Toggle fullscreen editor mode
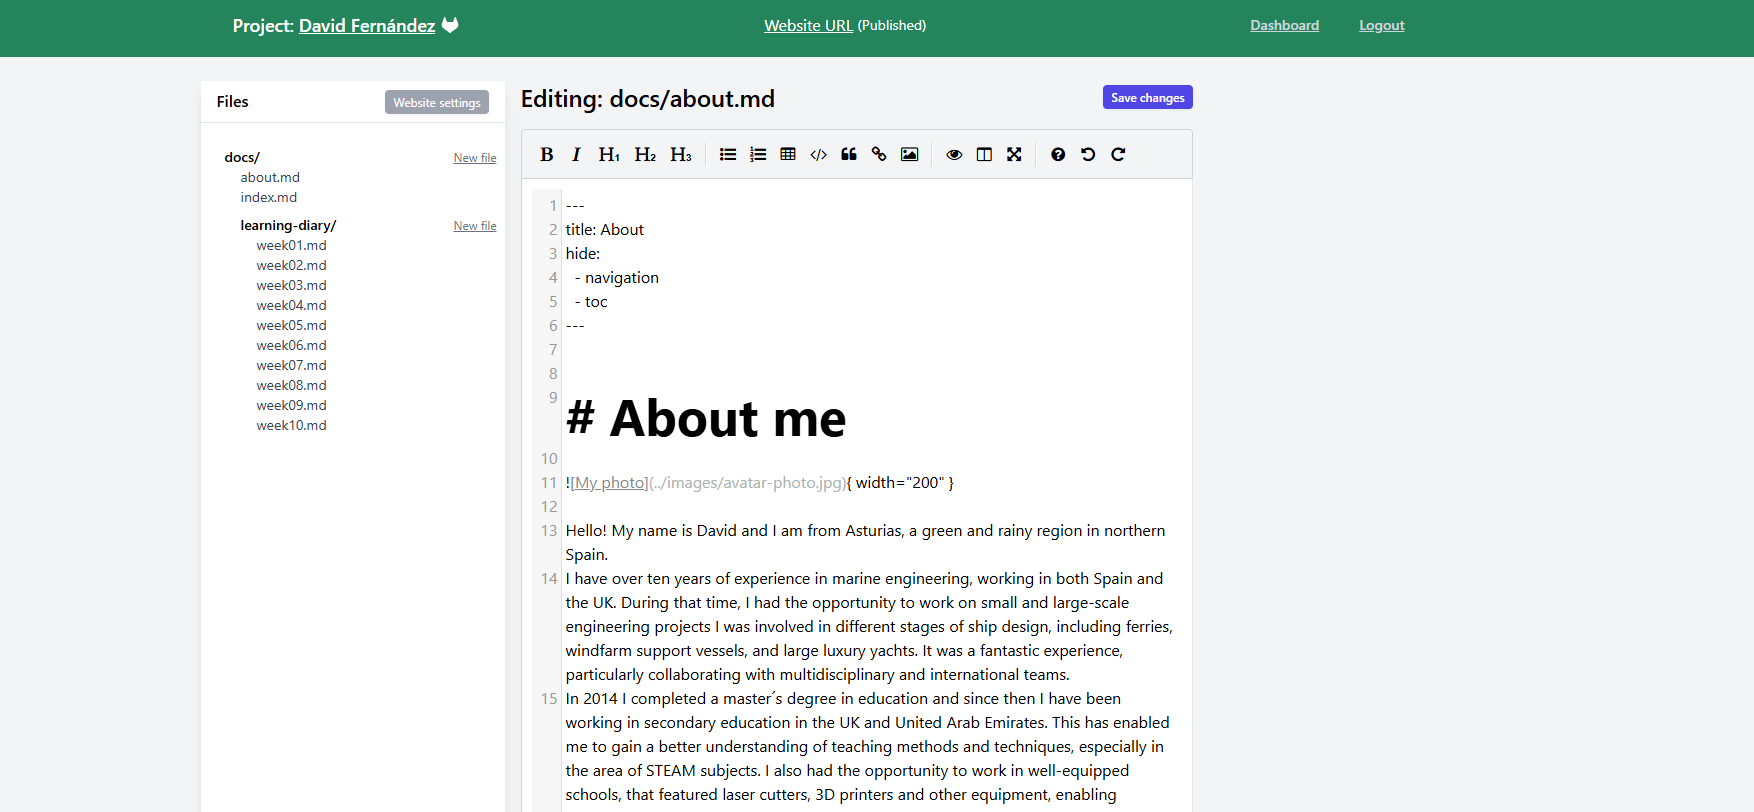 pyautogui.click(x=1014, y=154)
